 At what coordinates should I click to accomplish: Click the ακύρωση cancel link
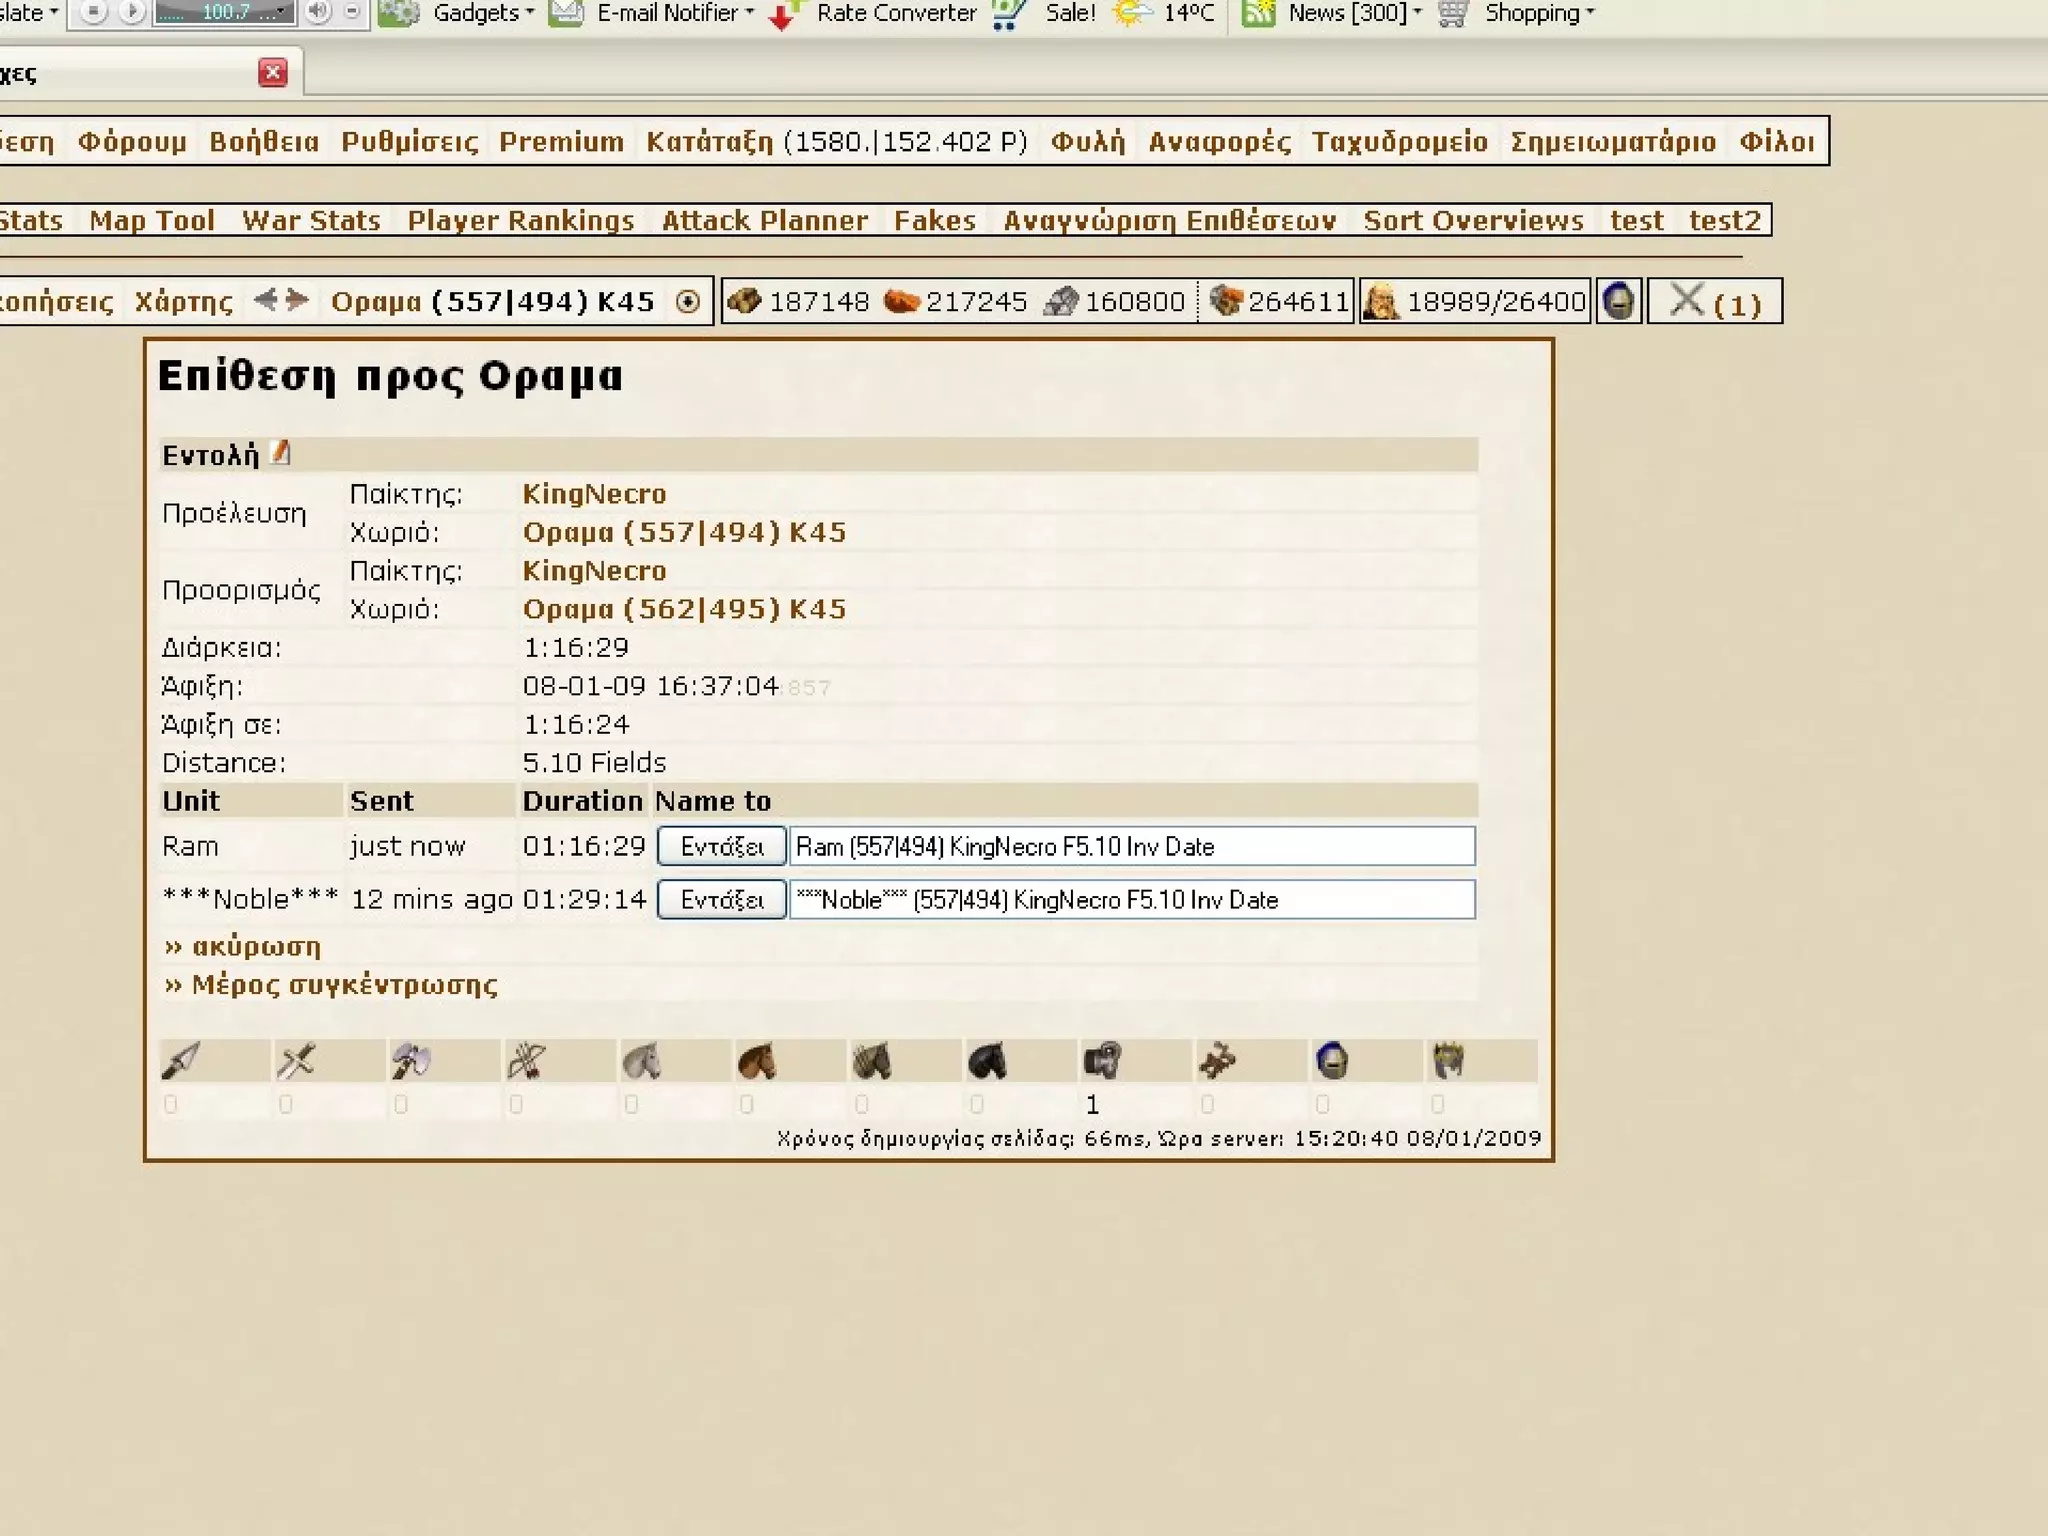[255, 946]
